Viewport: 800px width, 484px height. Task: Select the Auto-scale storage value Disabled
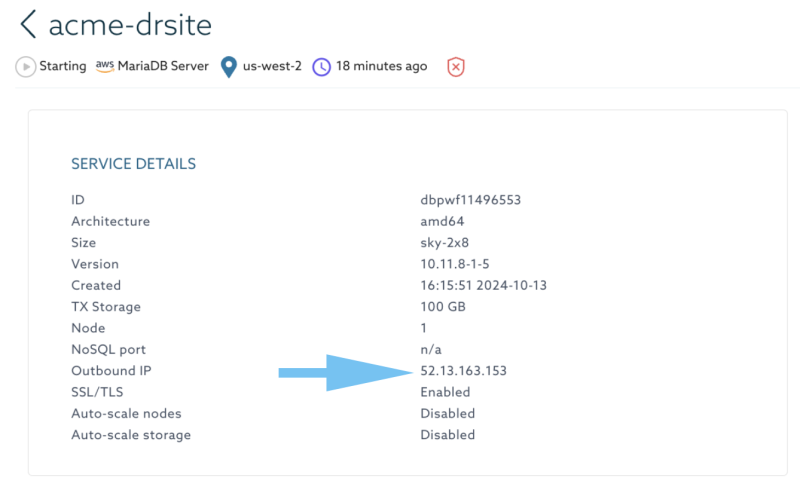point(447,435)
